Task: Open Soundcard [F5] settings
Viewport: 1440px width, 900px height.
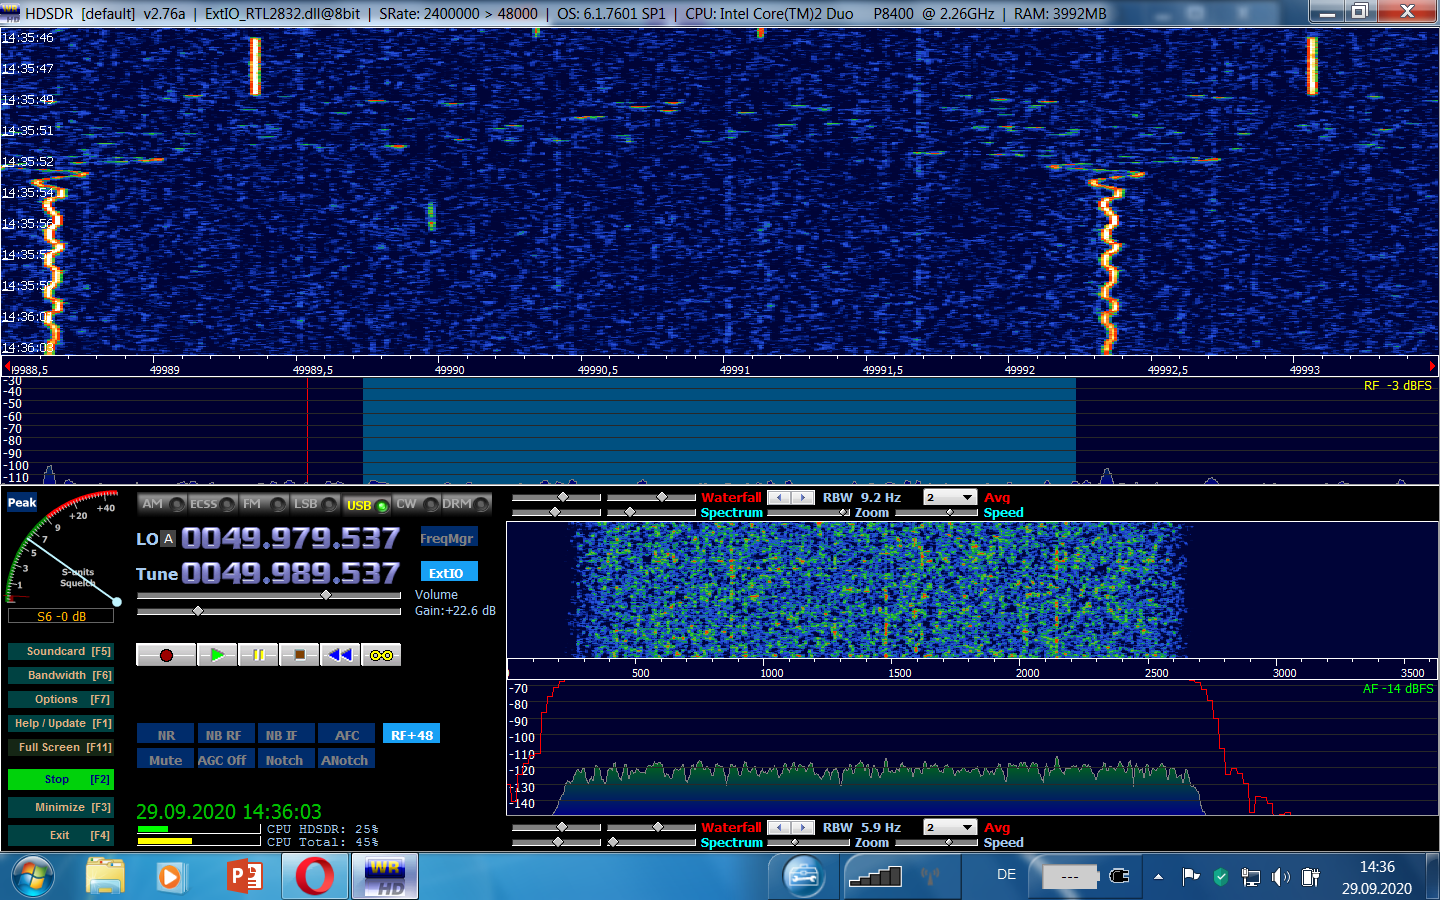Action: [61, 651]
